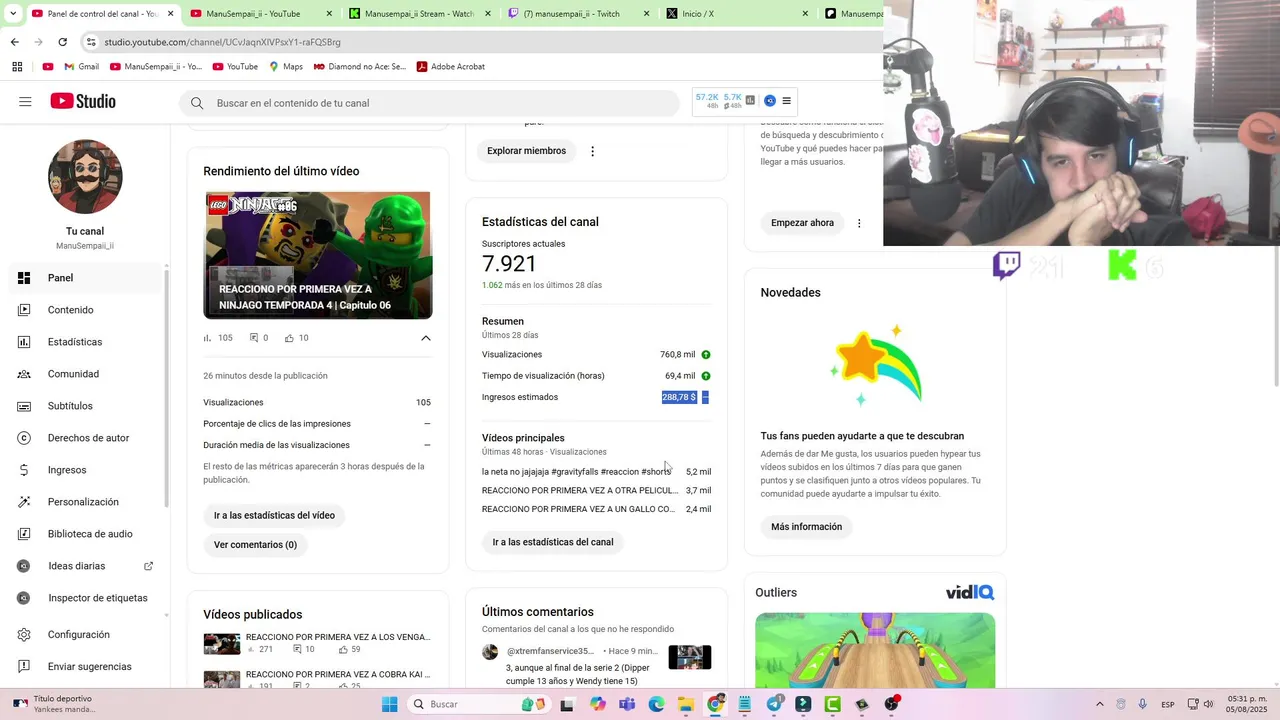The height and width of the screenshot is (720, 1280).
Task: Open Comunidad in the sidebar
Action: (x=84, y=374)
